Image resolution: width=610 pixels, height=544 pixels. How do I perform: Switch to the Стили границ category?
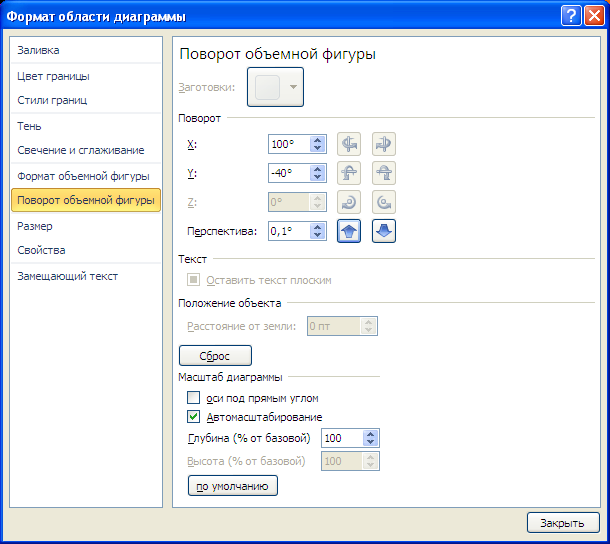click(86, 100)
